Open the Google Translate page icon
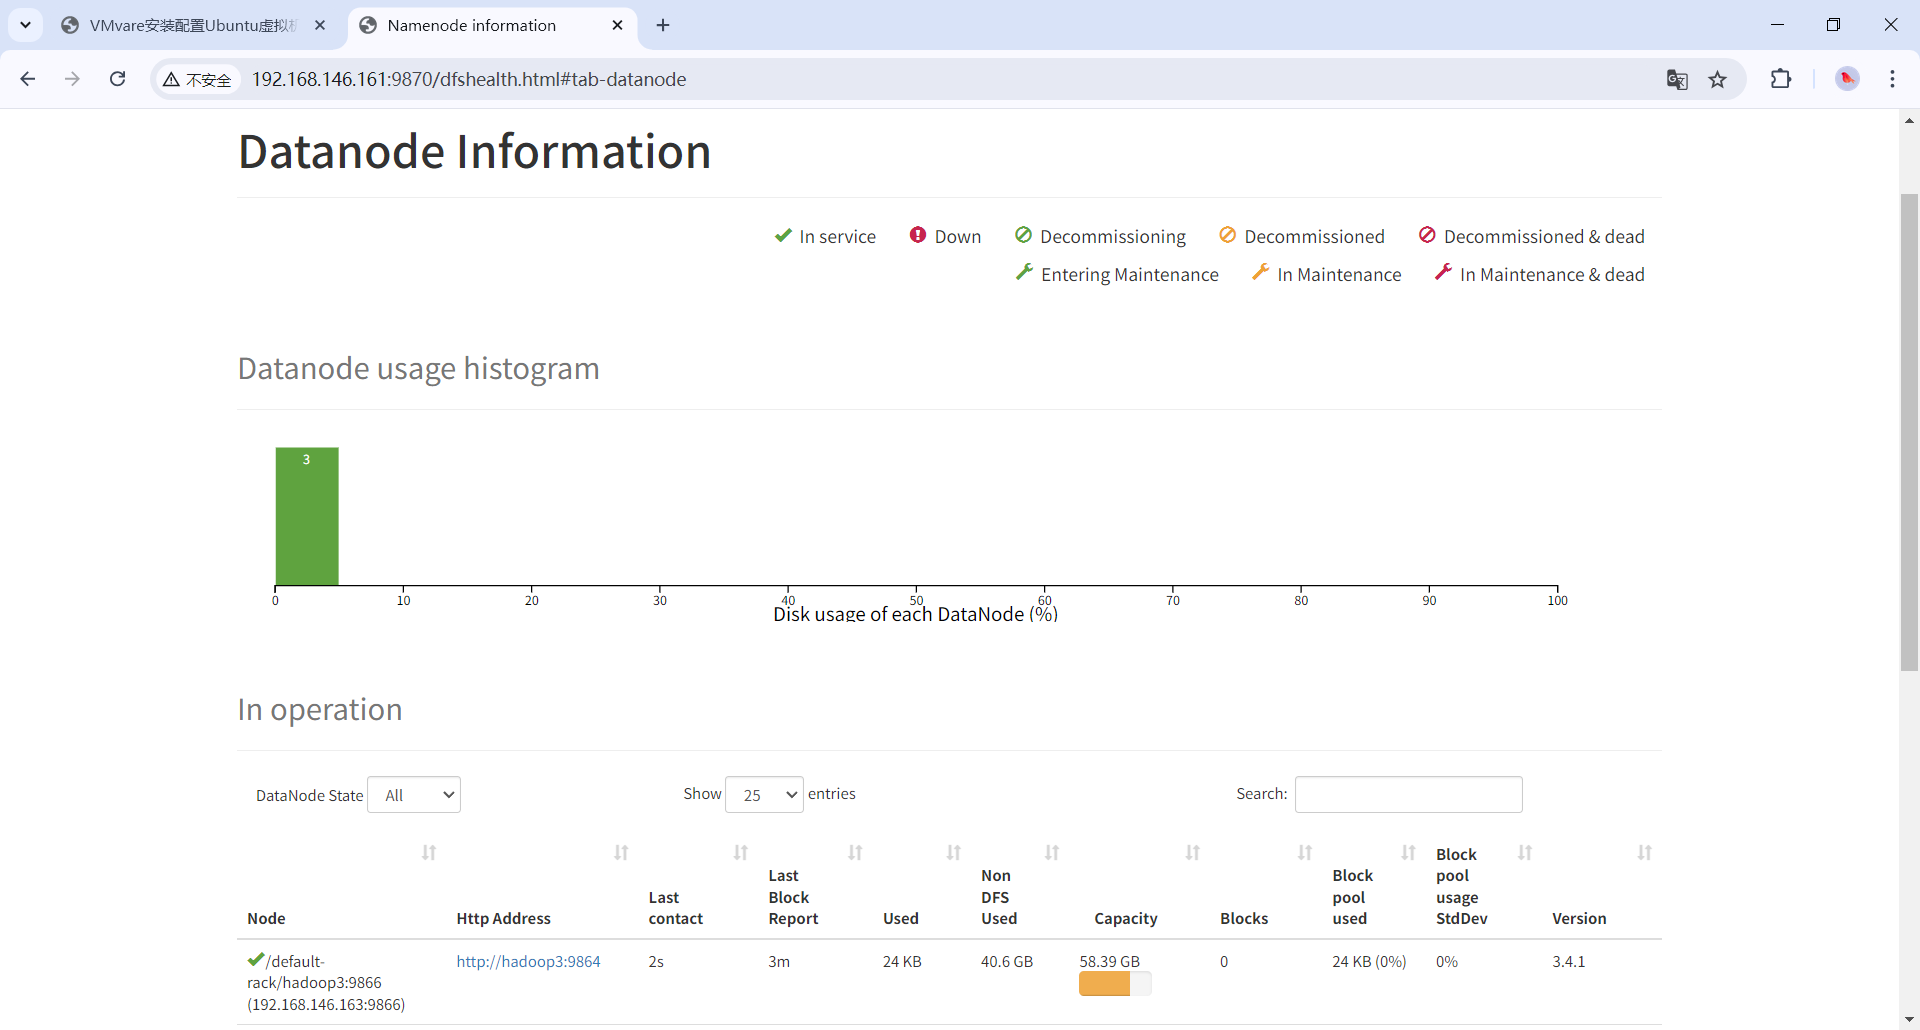This screenshot has height=1030, width=1920. click(x=1677, y=80)
